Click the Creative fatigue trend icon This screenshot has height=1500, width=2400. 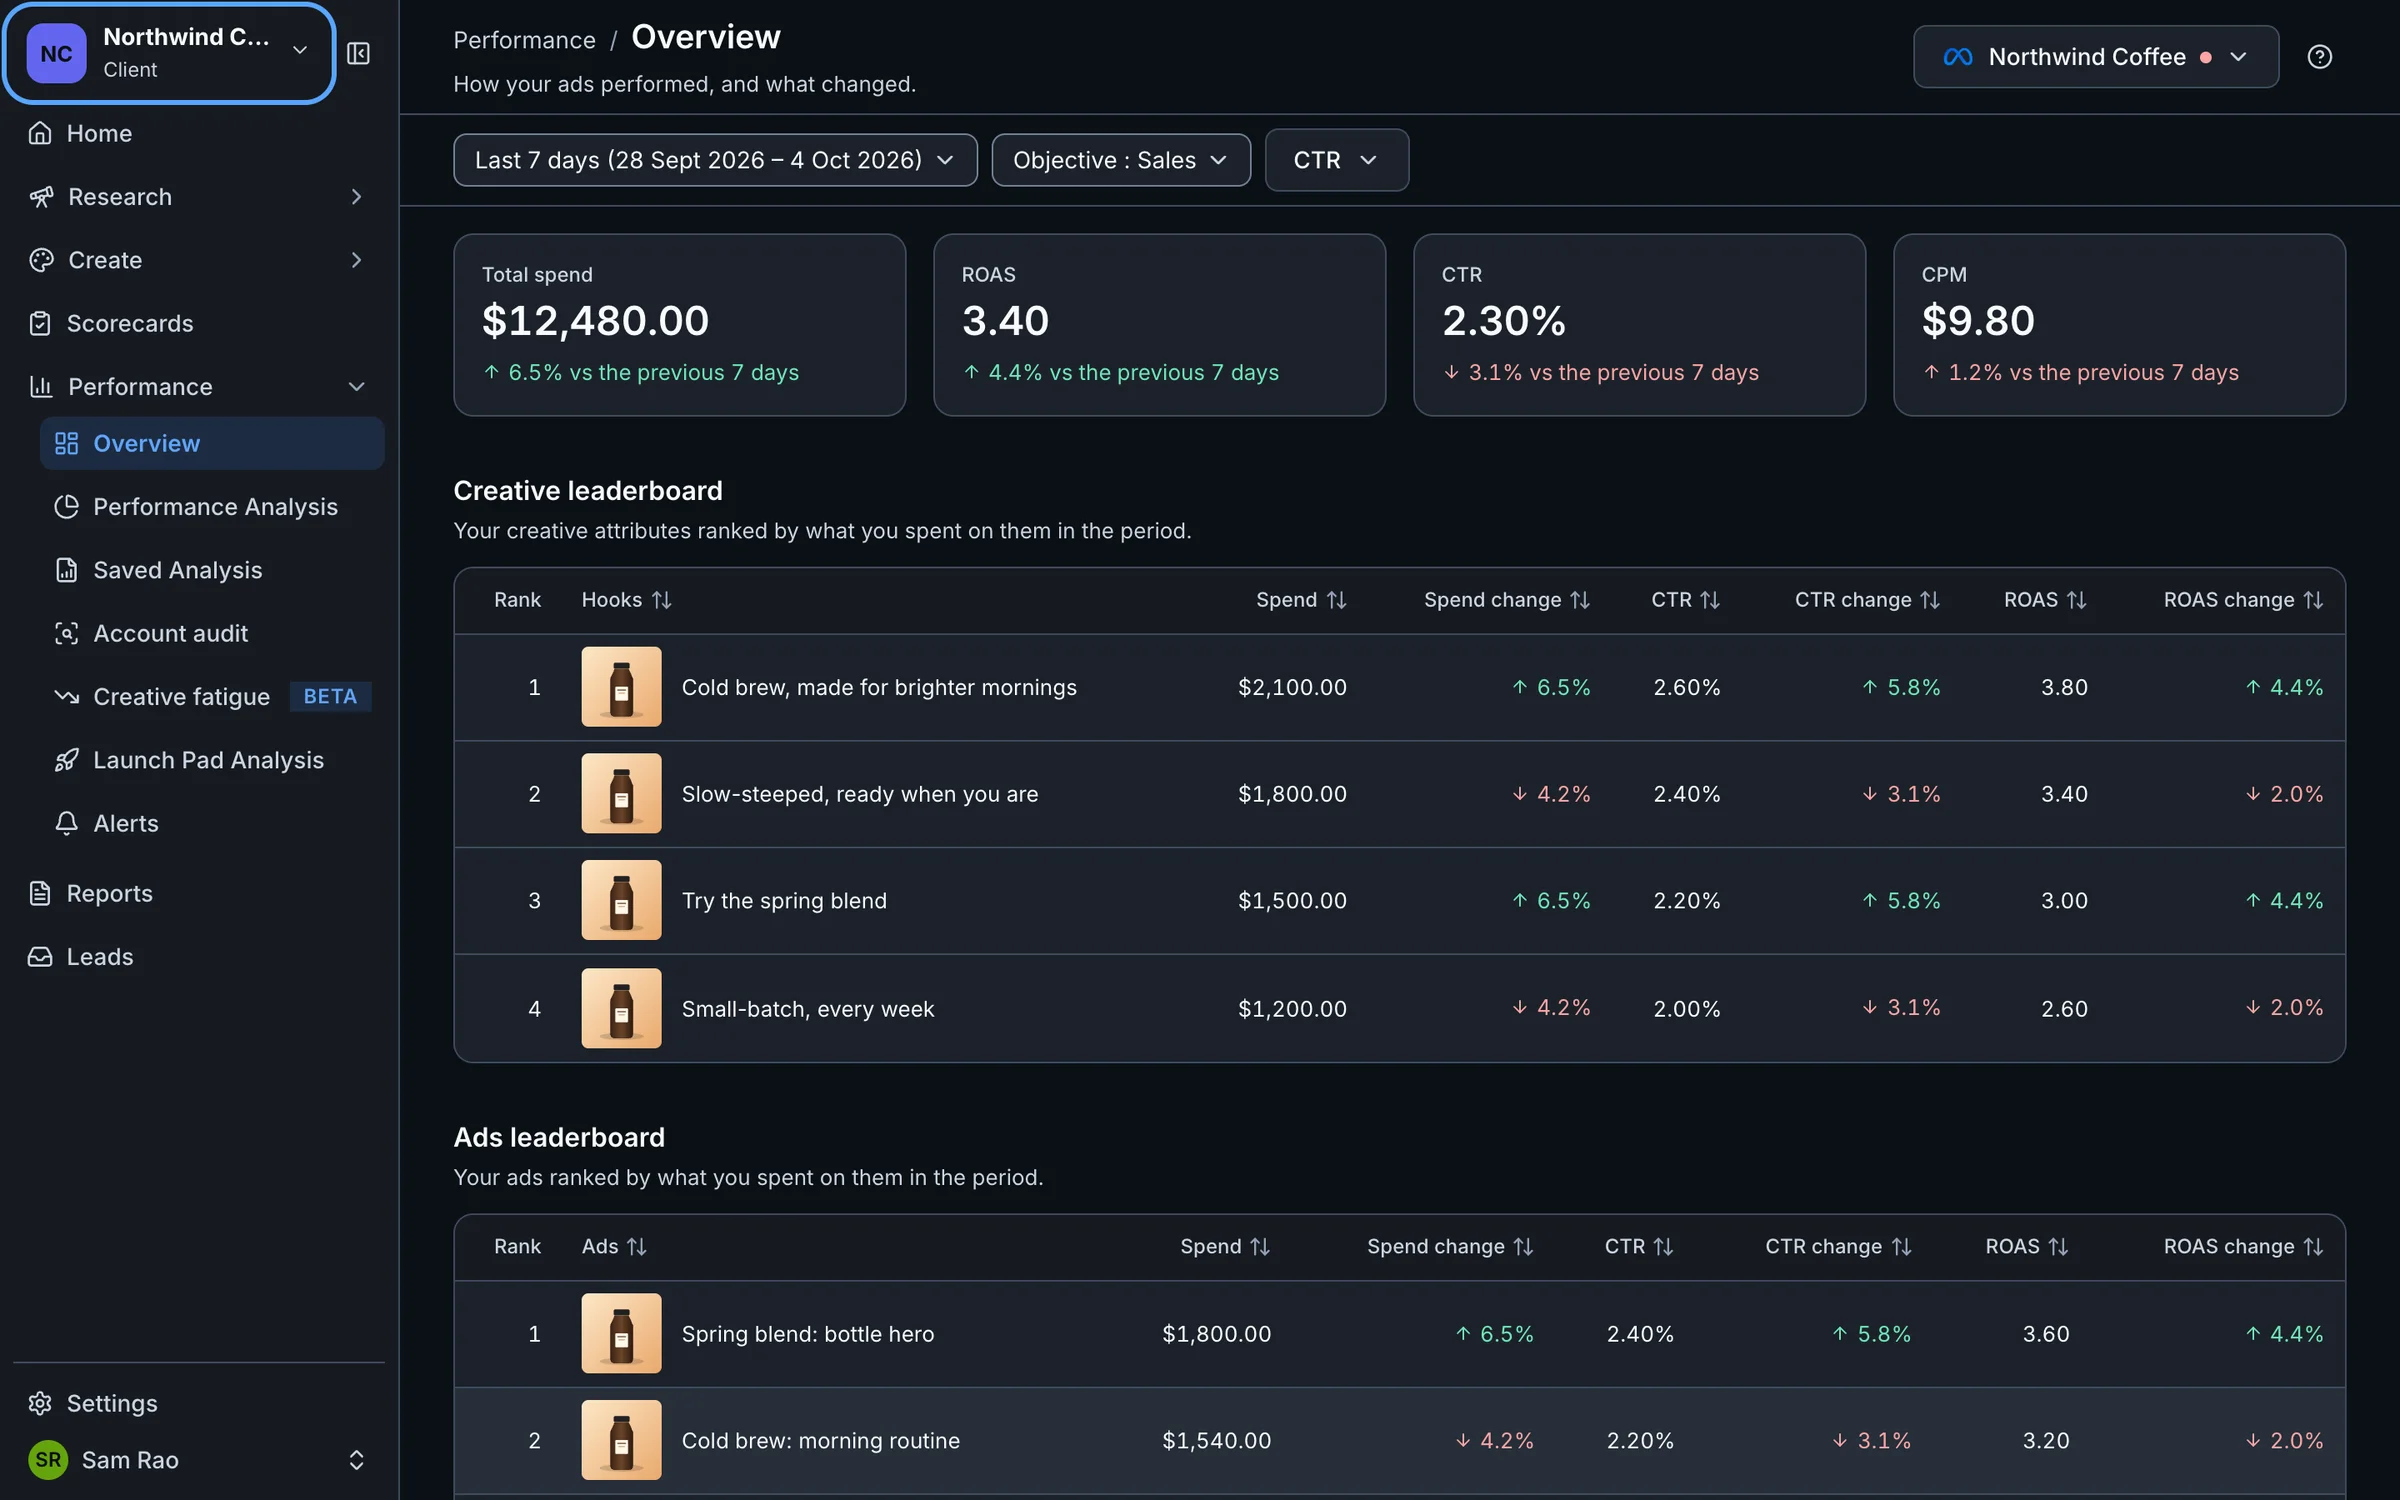click(x=66, y=696)
